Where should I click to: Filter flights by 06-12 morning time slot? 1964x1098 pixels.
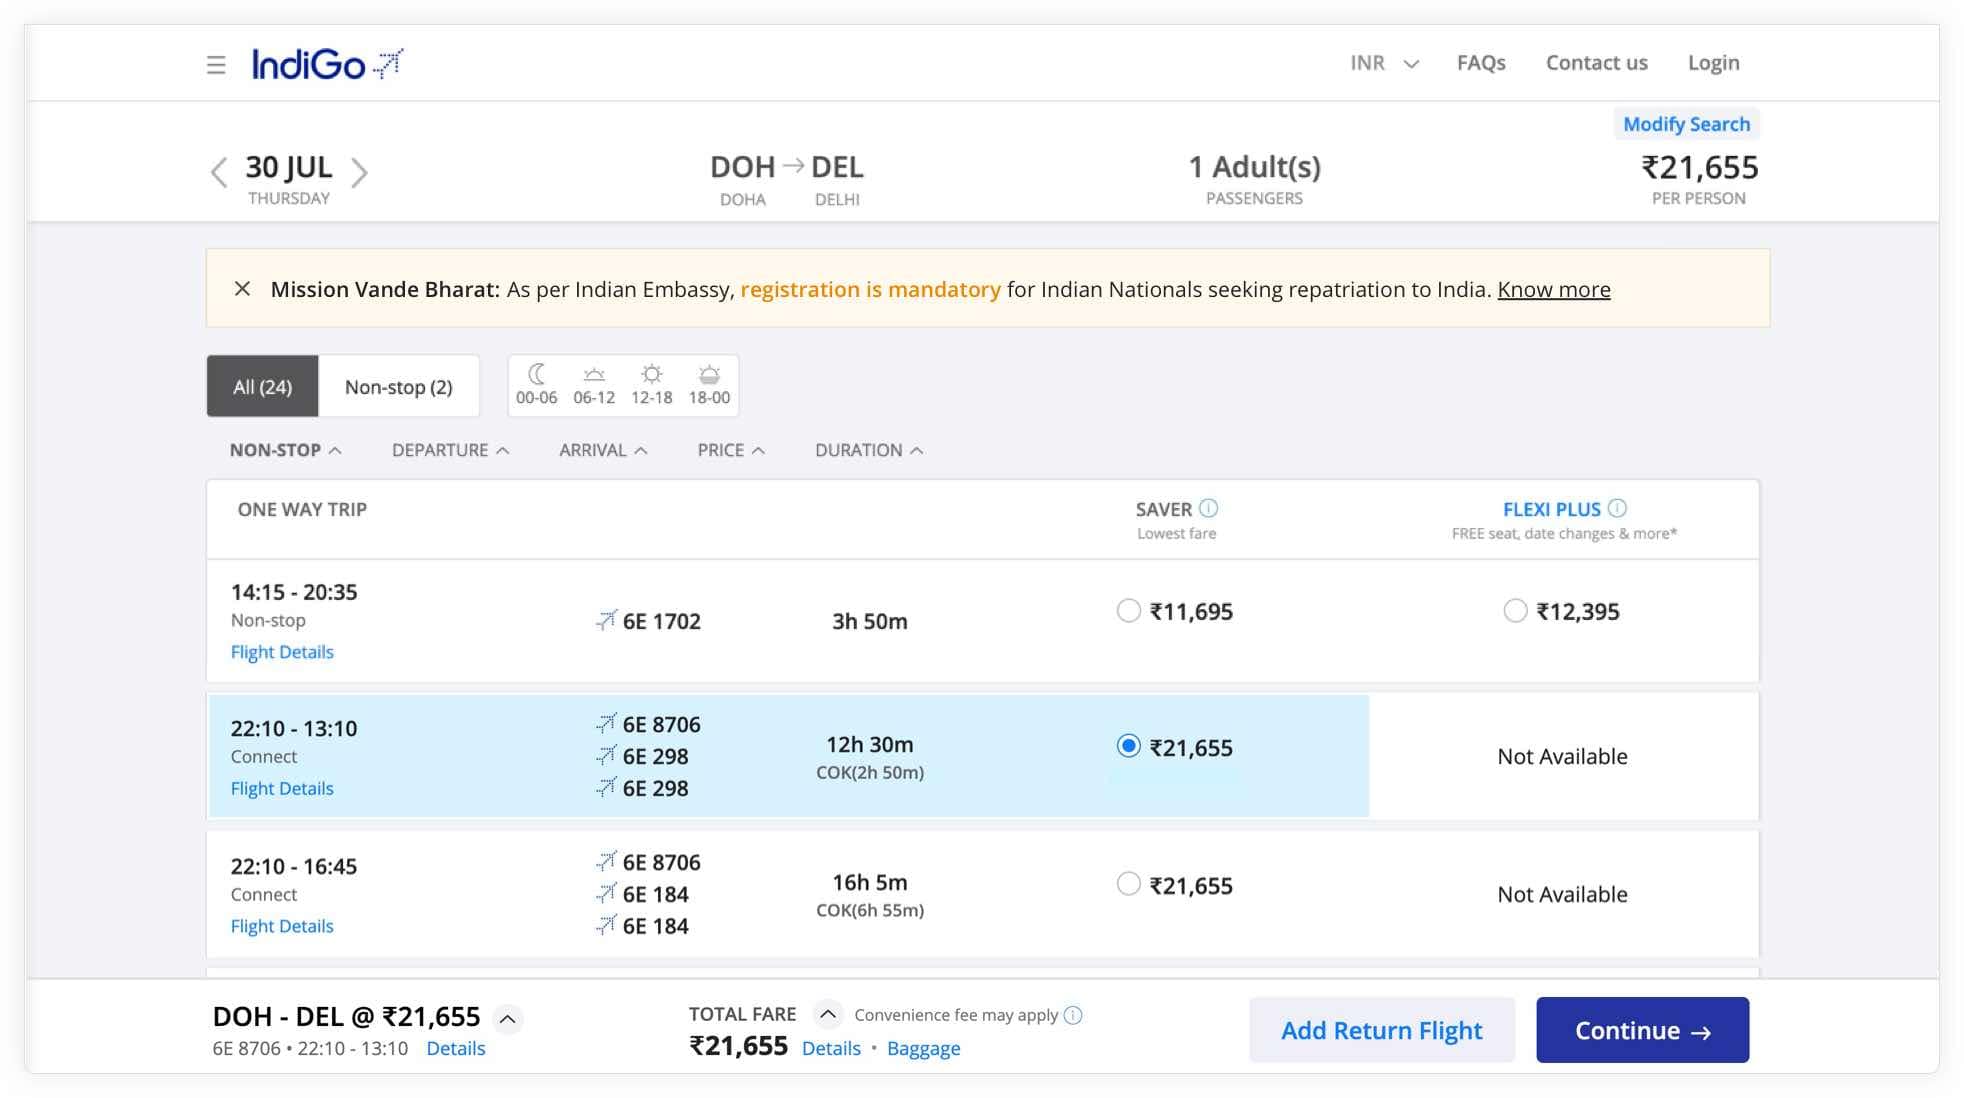594,385
